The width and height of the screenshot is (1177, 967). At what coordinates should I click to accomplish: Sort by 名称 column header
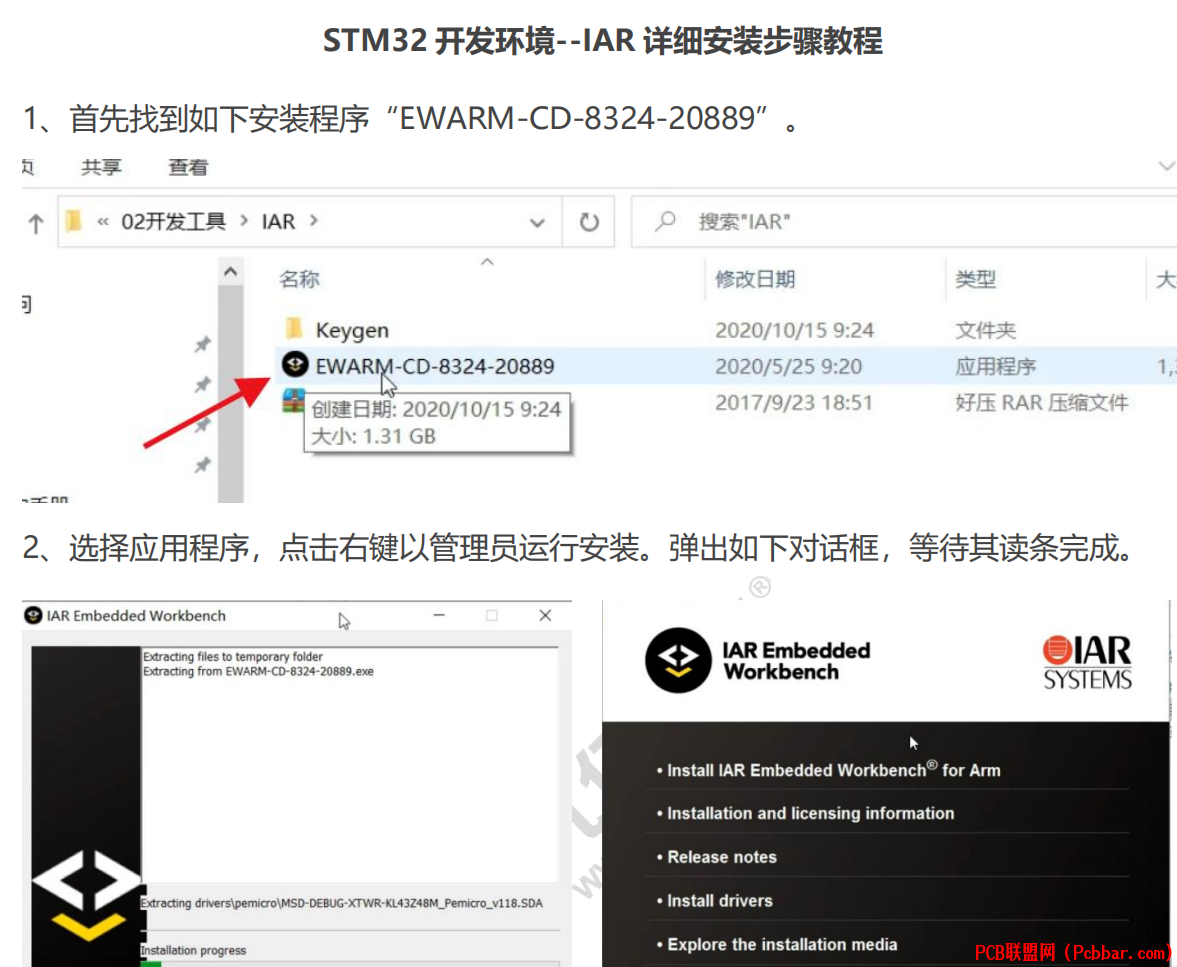tap(300, 279)
